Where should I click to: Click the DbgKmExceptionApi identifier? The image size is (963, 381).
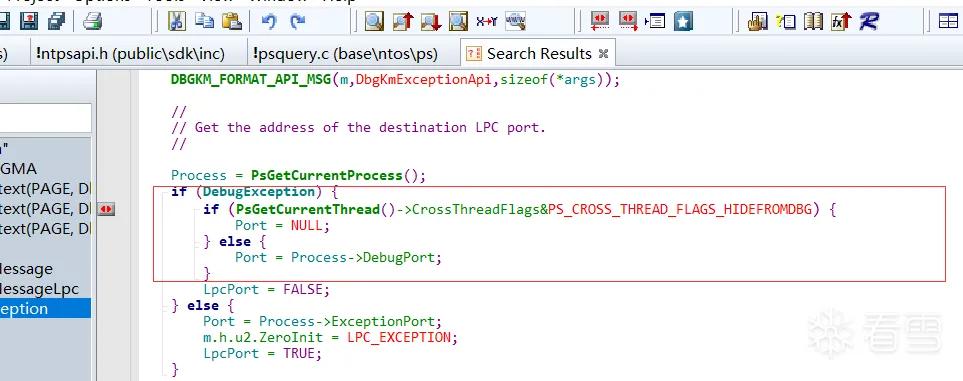coord(423,80)
